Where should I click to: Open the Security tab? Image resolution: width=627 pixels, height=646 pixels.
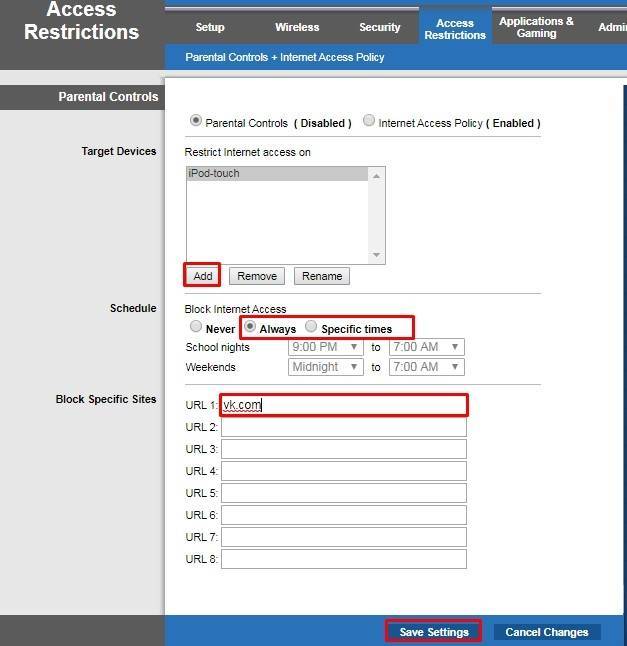[x=379, y=27]
